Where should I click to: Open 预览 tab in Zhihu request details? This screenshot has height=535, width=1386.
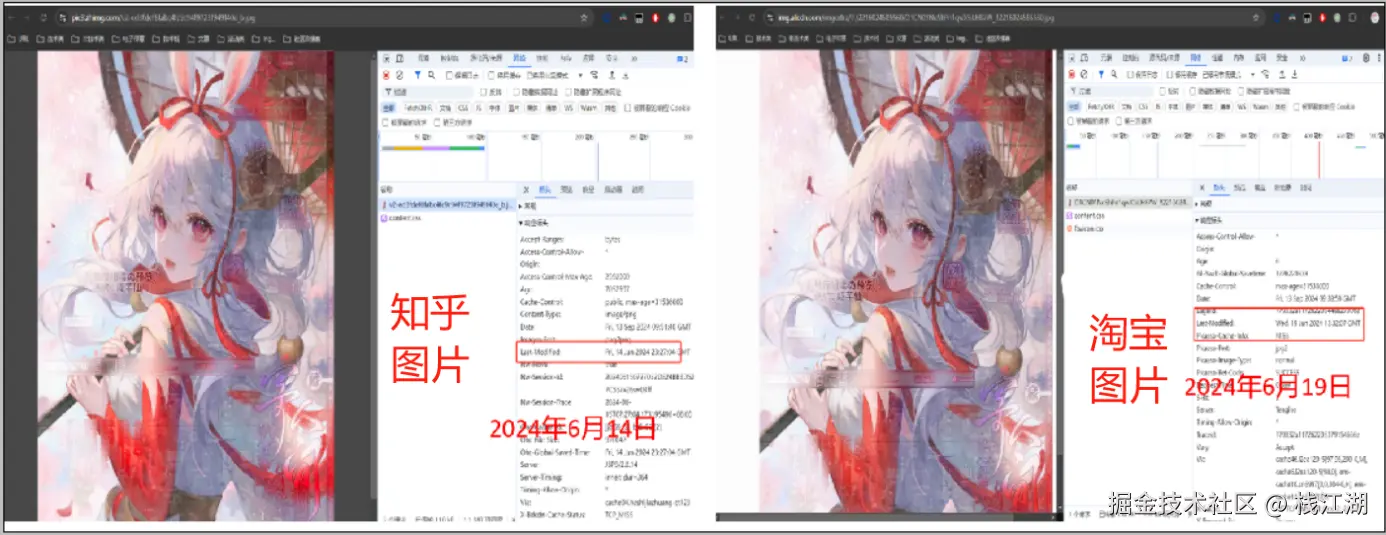566,190
